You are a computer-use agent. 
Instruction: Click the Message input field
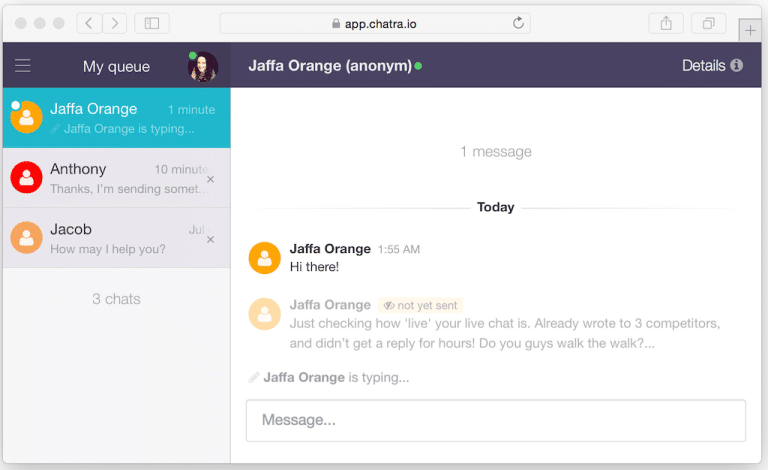click(496, 421)
